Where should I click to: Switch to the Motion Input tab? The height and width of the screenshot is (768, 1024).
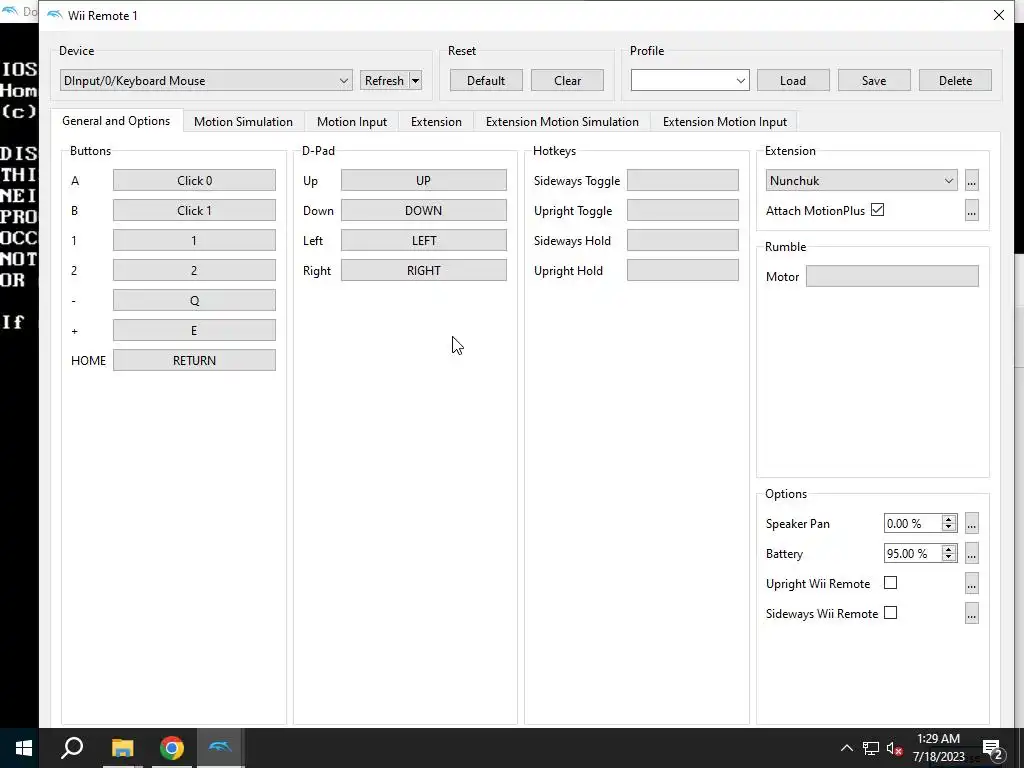coord(352,121)
